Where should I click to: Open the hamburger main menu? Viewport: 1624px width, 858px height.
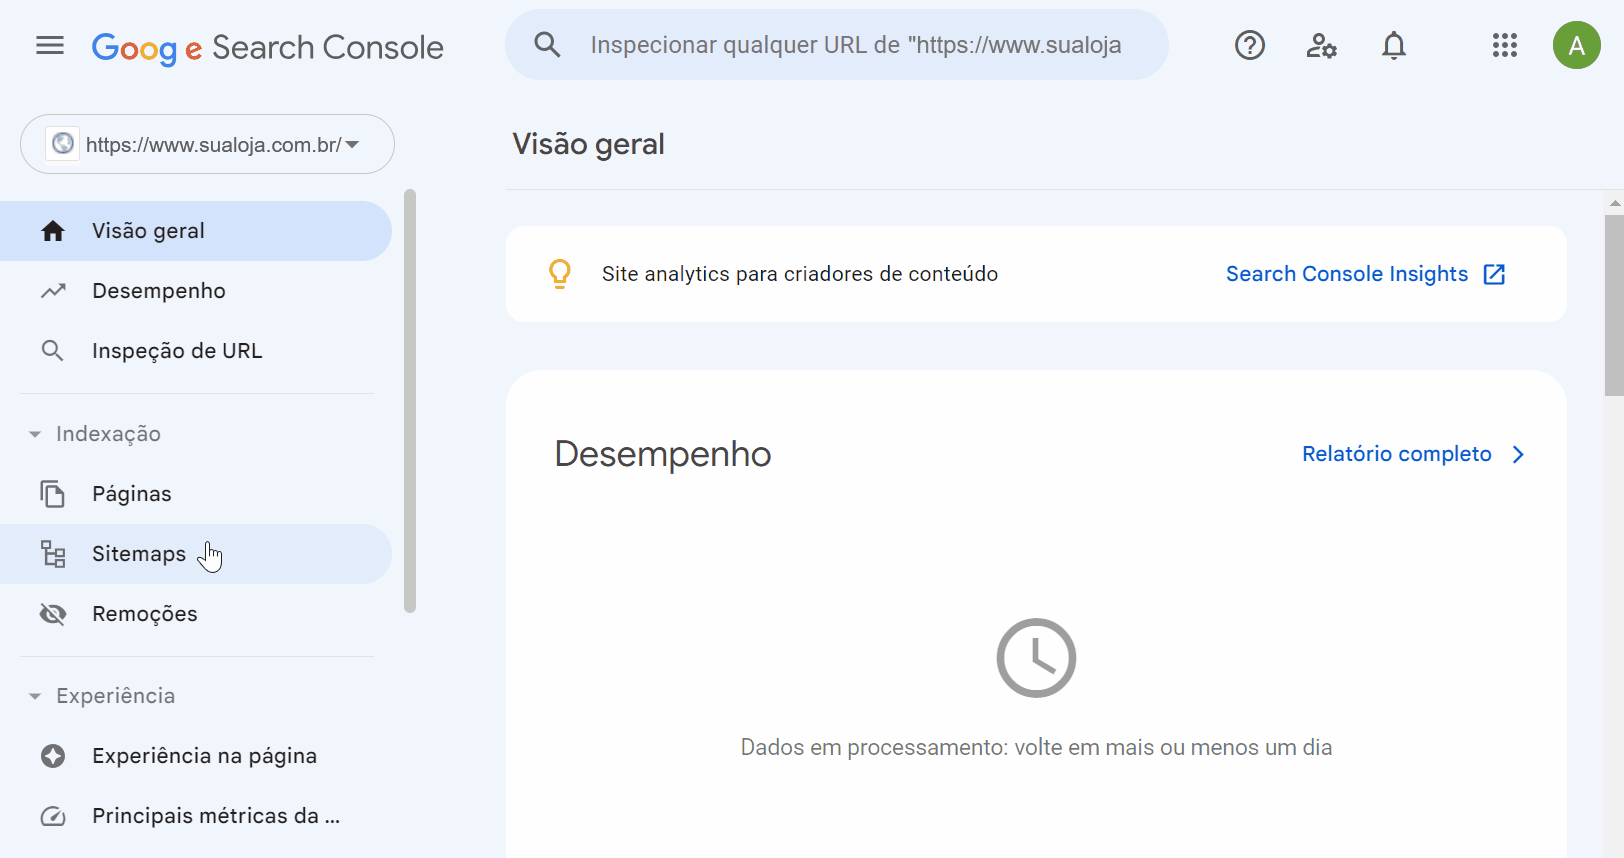tap(50, 46)
